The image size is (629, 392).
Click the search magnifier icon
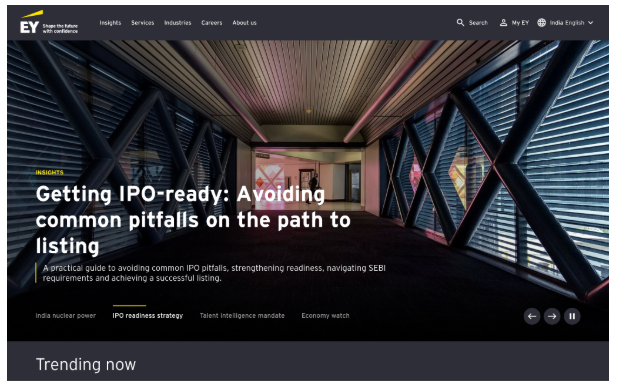click(x=460, y=22)
